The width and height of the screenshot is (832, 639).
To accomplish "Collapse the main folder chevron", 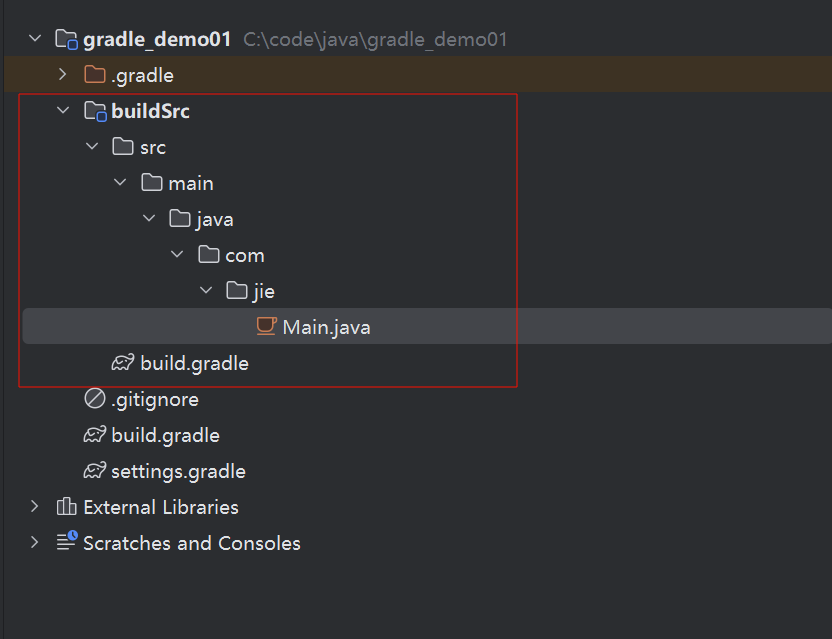I will click(120, 183).
